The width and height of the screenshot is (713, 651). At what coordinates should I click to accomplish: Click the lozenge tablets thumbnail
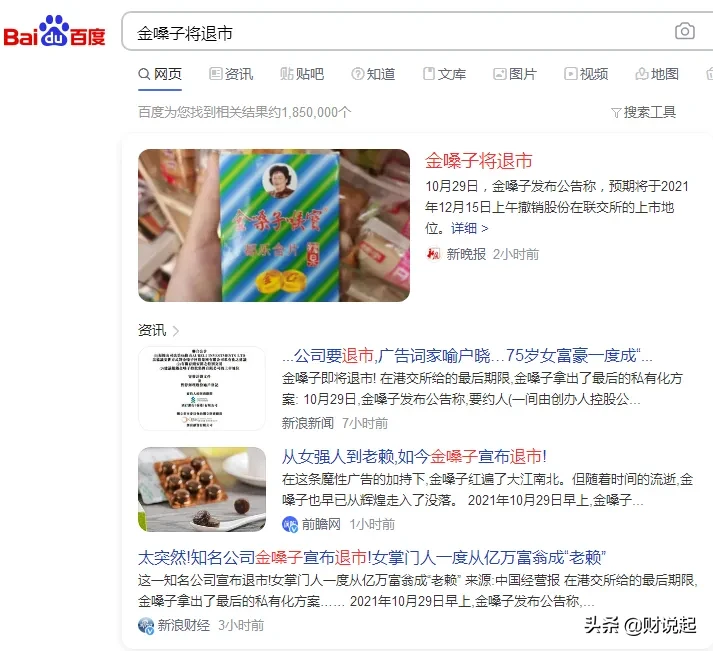click(x=202, y=489)
